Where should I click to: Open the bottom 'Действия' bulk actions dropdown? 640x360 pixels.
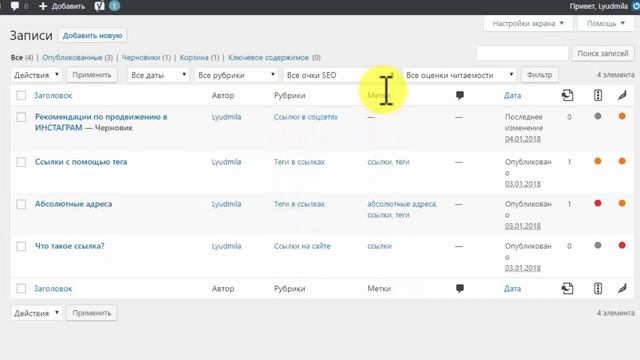click(36, 313)
